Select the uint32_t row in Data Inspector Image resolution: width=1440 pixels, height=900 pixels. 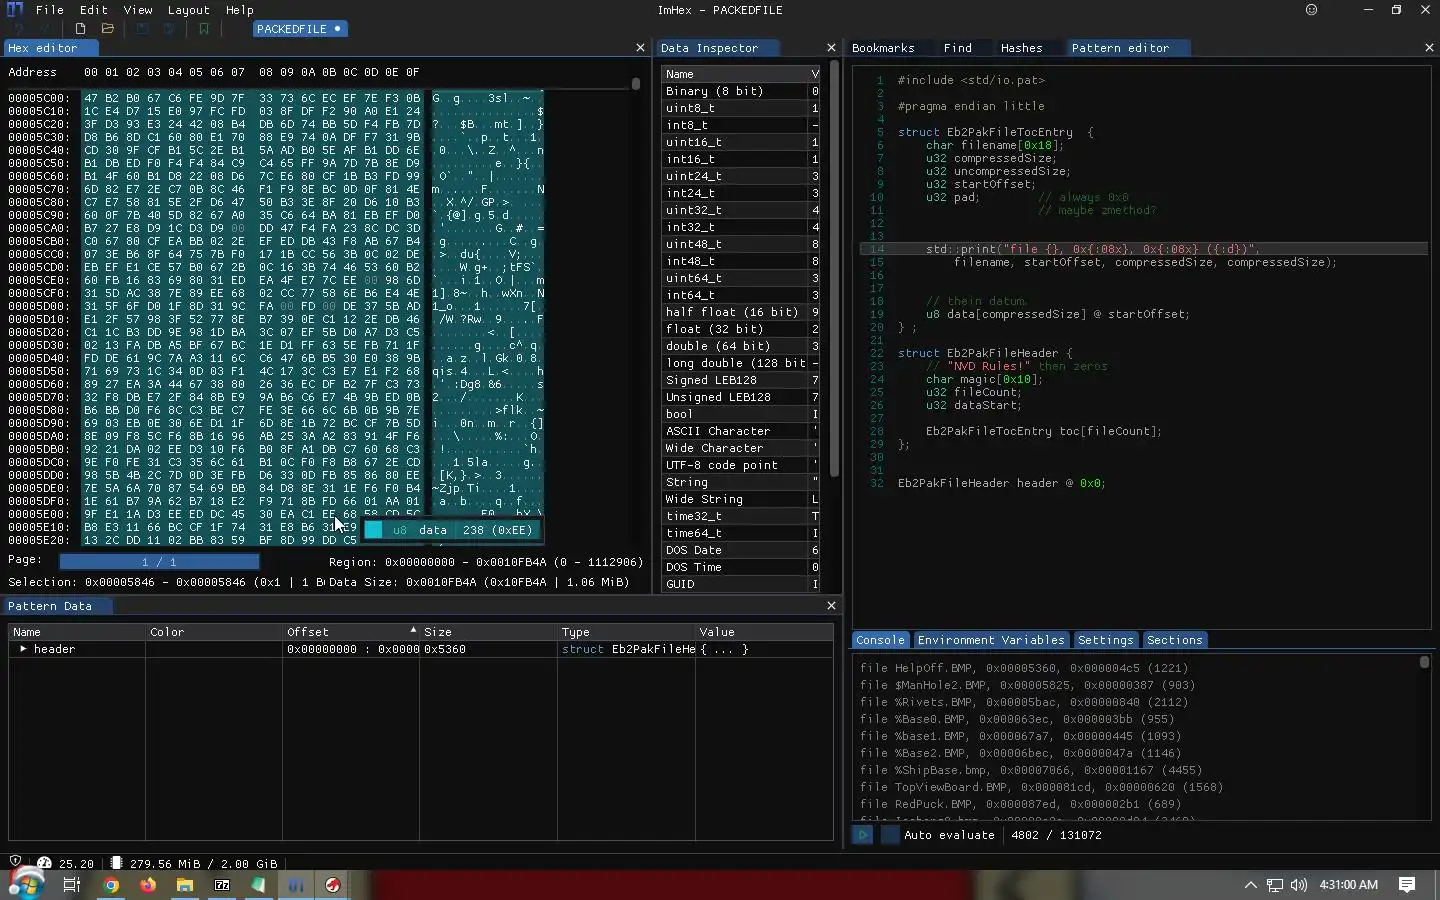point(740,210)
